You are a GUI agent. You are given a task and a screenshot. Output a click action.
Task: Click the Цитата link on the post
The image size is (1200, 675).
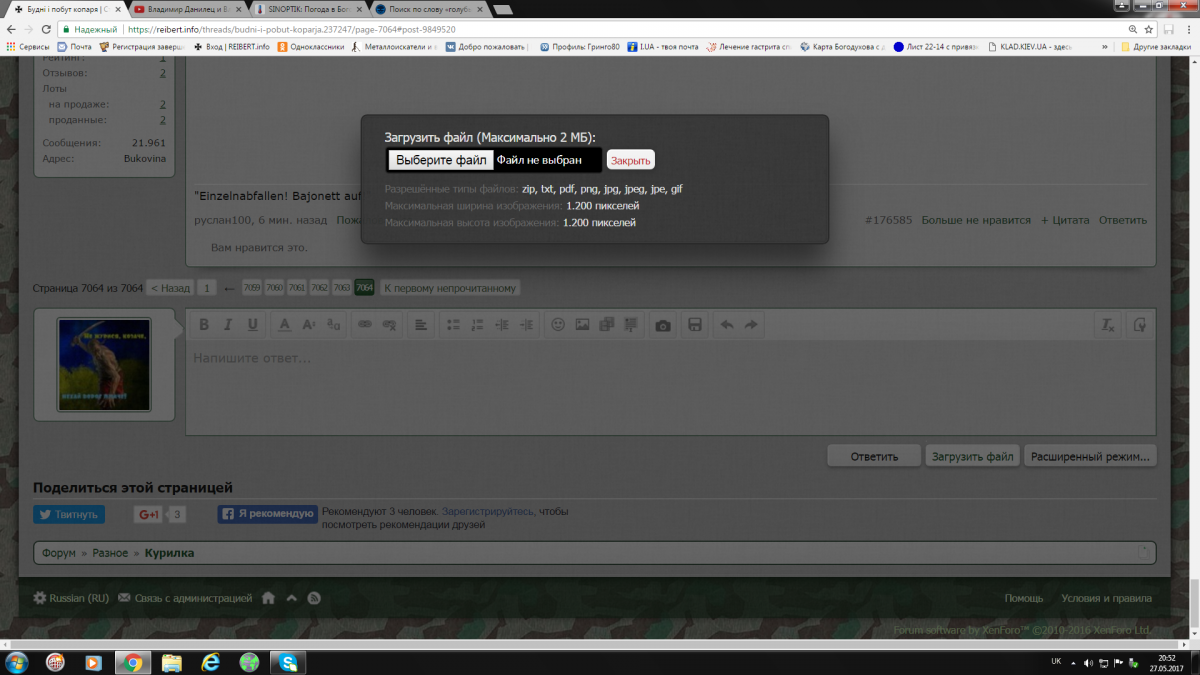click(x=1065, y=220)
